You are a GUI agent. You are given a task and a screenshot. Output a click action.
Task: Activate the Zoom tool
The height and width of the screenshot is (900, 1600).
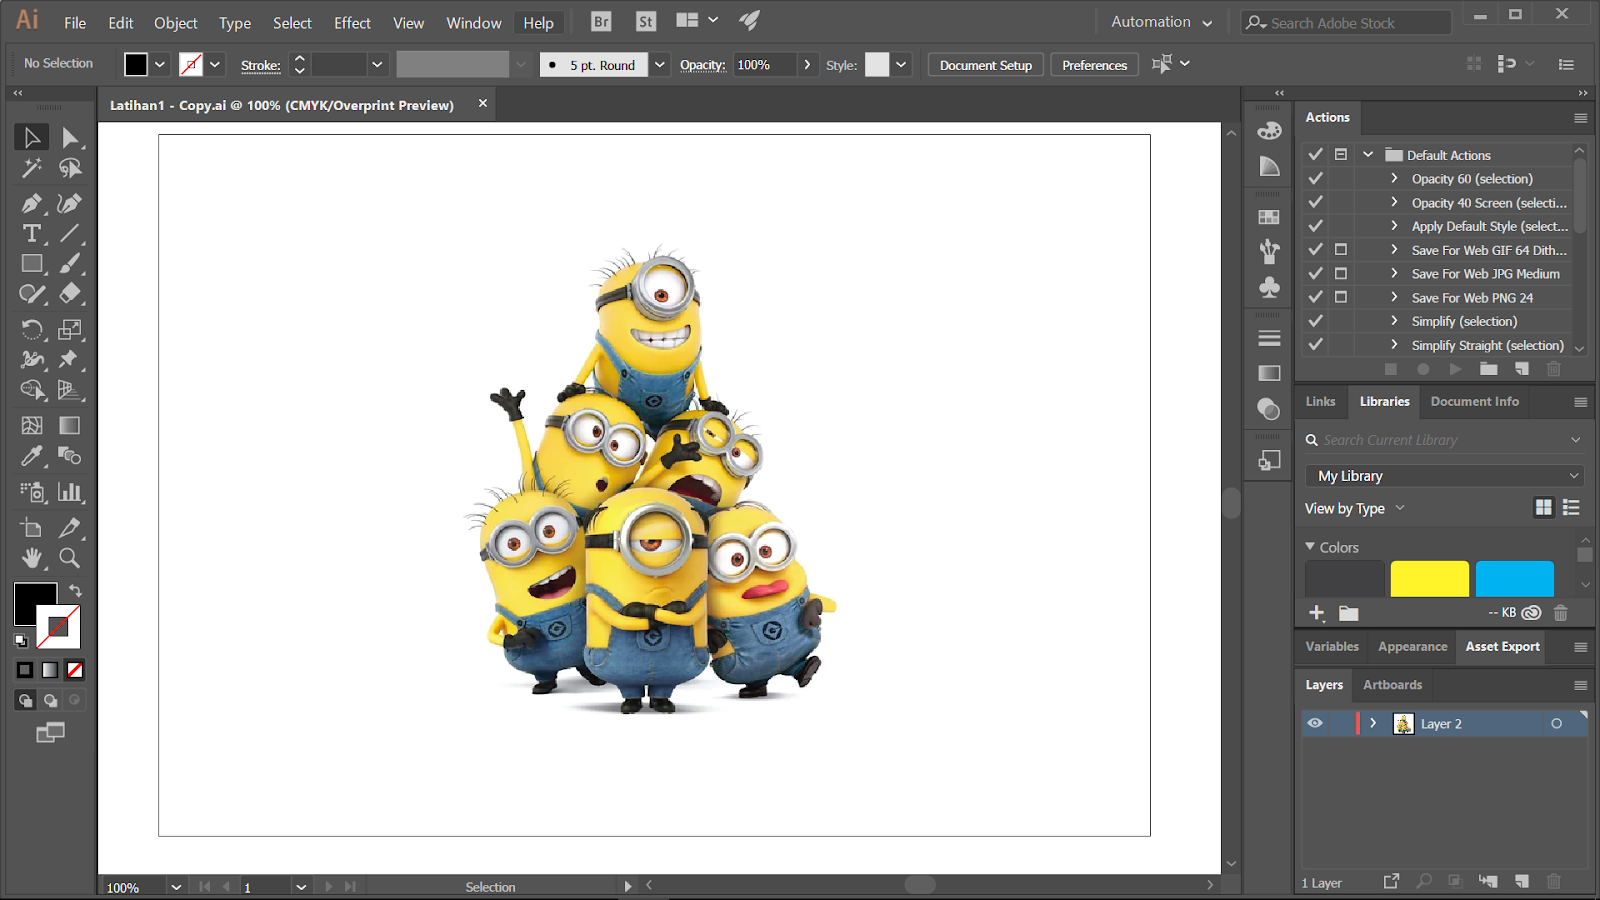pos(69,558)
